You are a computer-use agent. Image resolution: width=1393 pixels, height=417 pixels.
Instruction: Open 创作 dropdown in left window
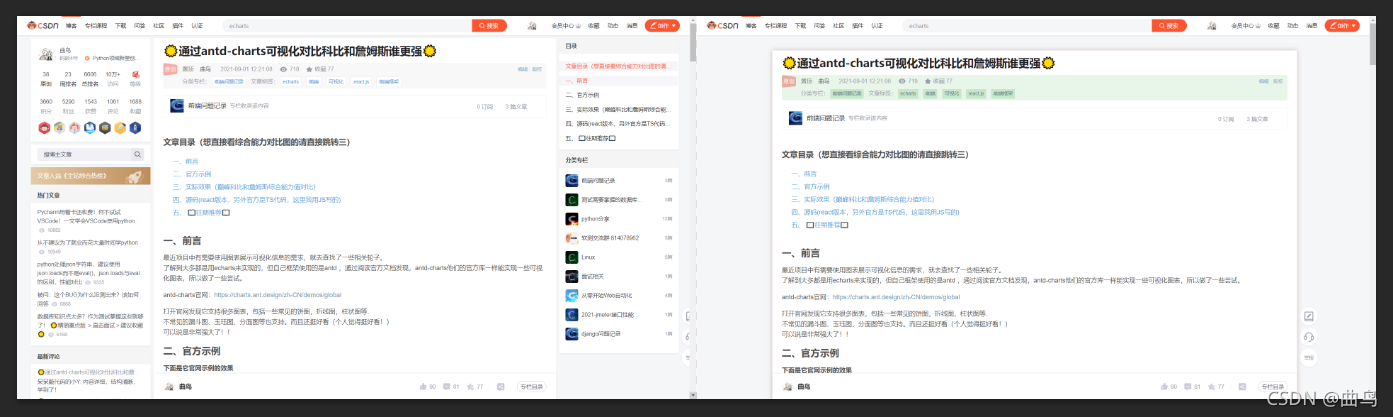coord(662,25)
